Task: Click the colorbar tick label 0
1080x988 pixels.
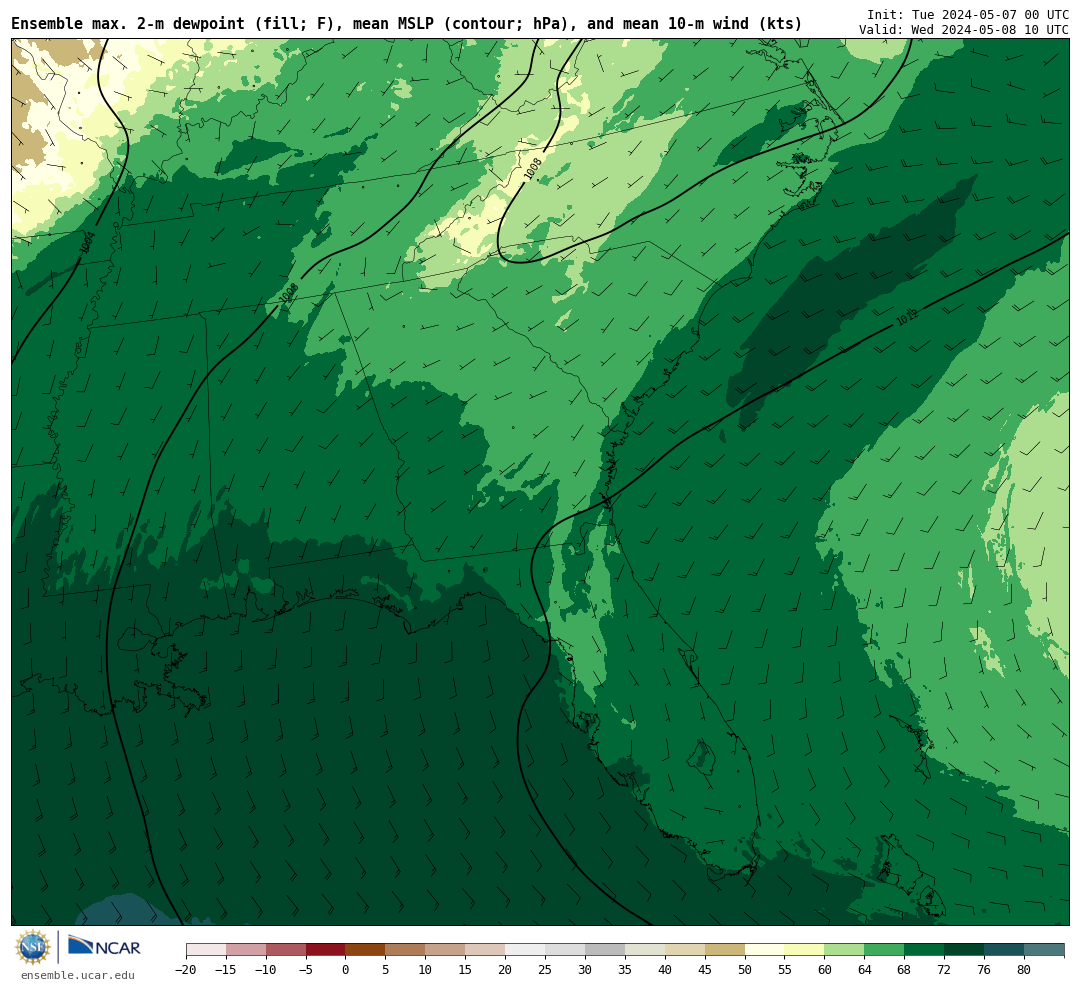Action: pyautogui.click(x=346, y=969)
